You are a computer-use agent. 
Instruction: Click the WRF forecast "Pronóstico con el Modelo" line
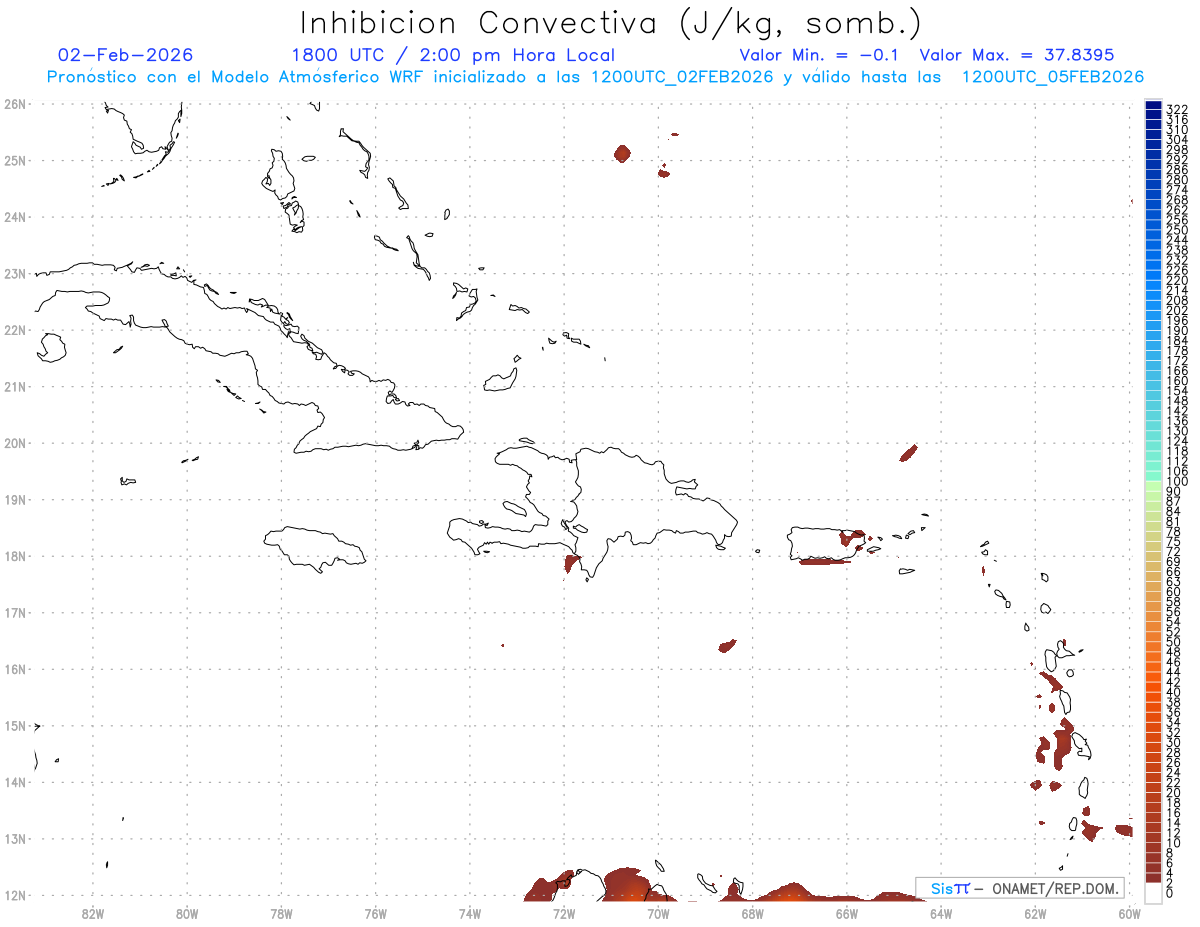(x=595, y=77)
